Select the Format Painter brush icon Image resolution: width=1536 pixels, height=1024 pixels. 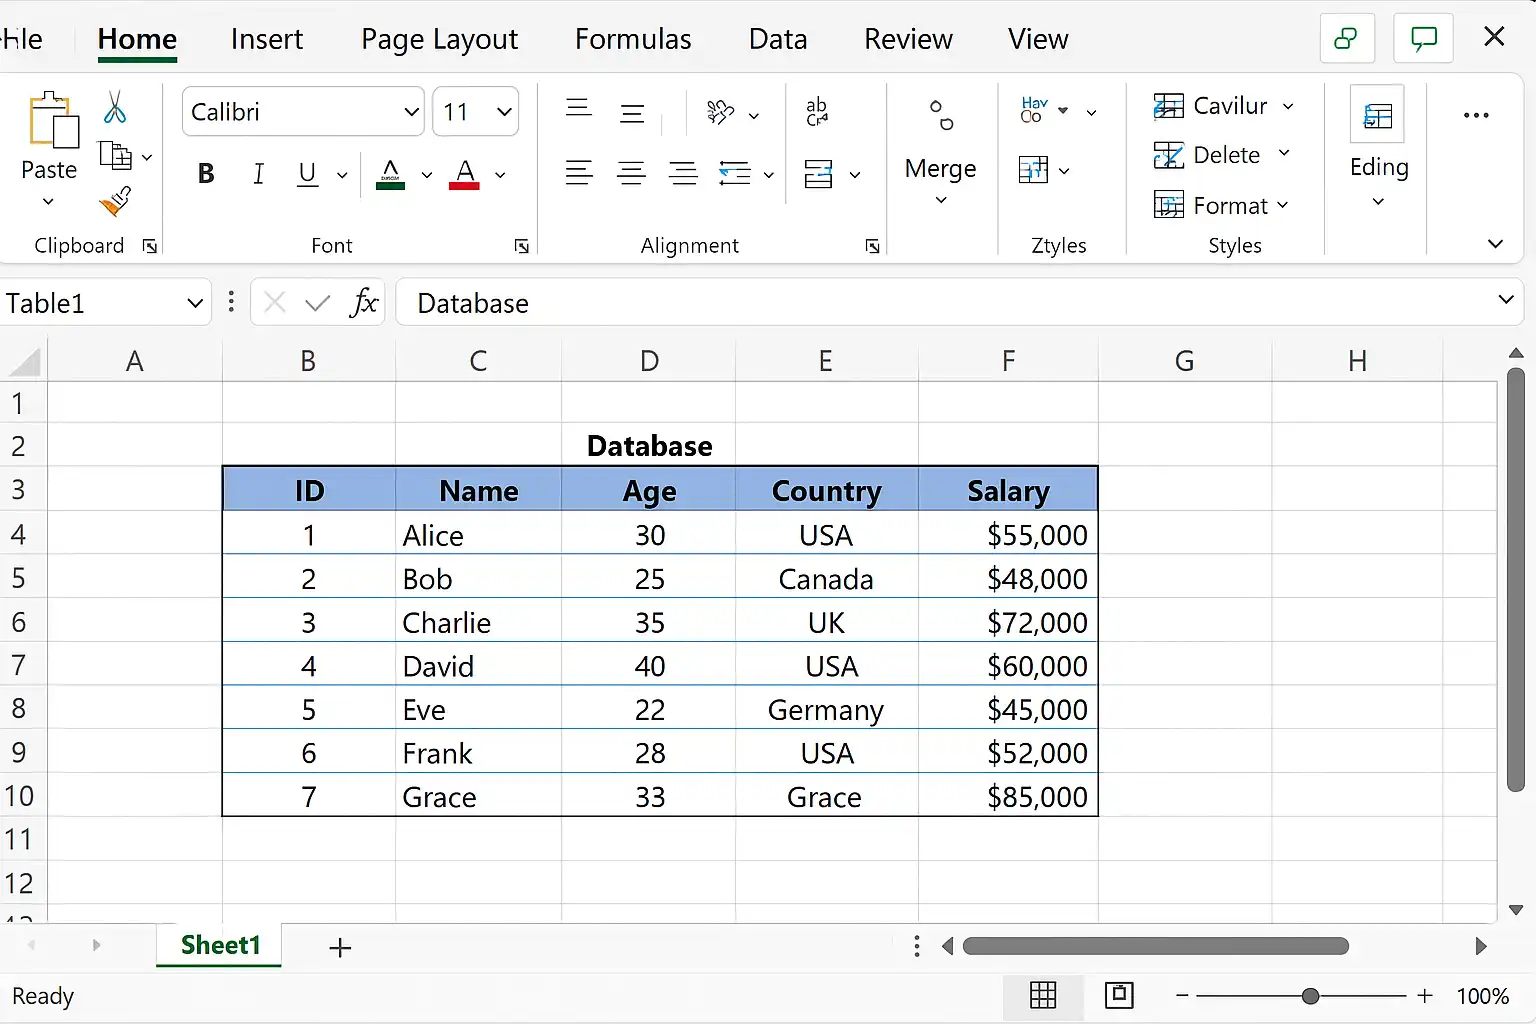point(116,201)
